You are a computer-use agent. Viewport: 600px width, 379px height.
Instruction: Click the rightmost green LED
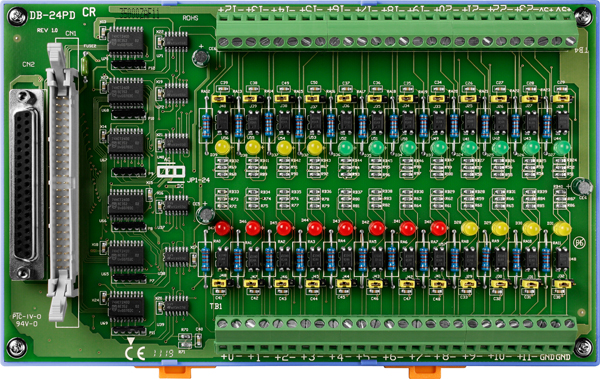tap(562, 148)
